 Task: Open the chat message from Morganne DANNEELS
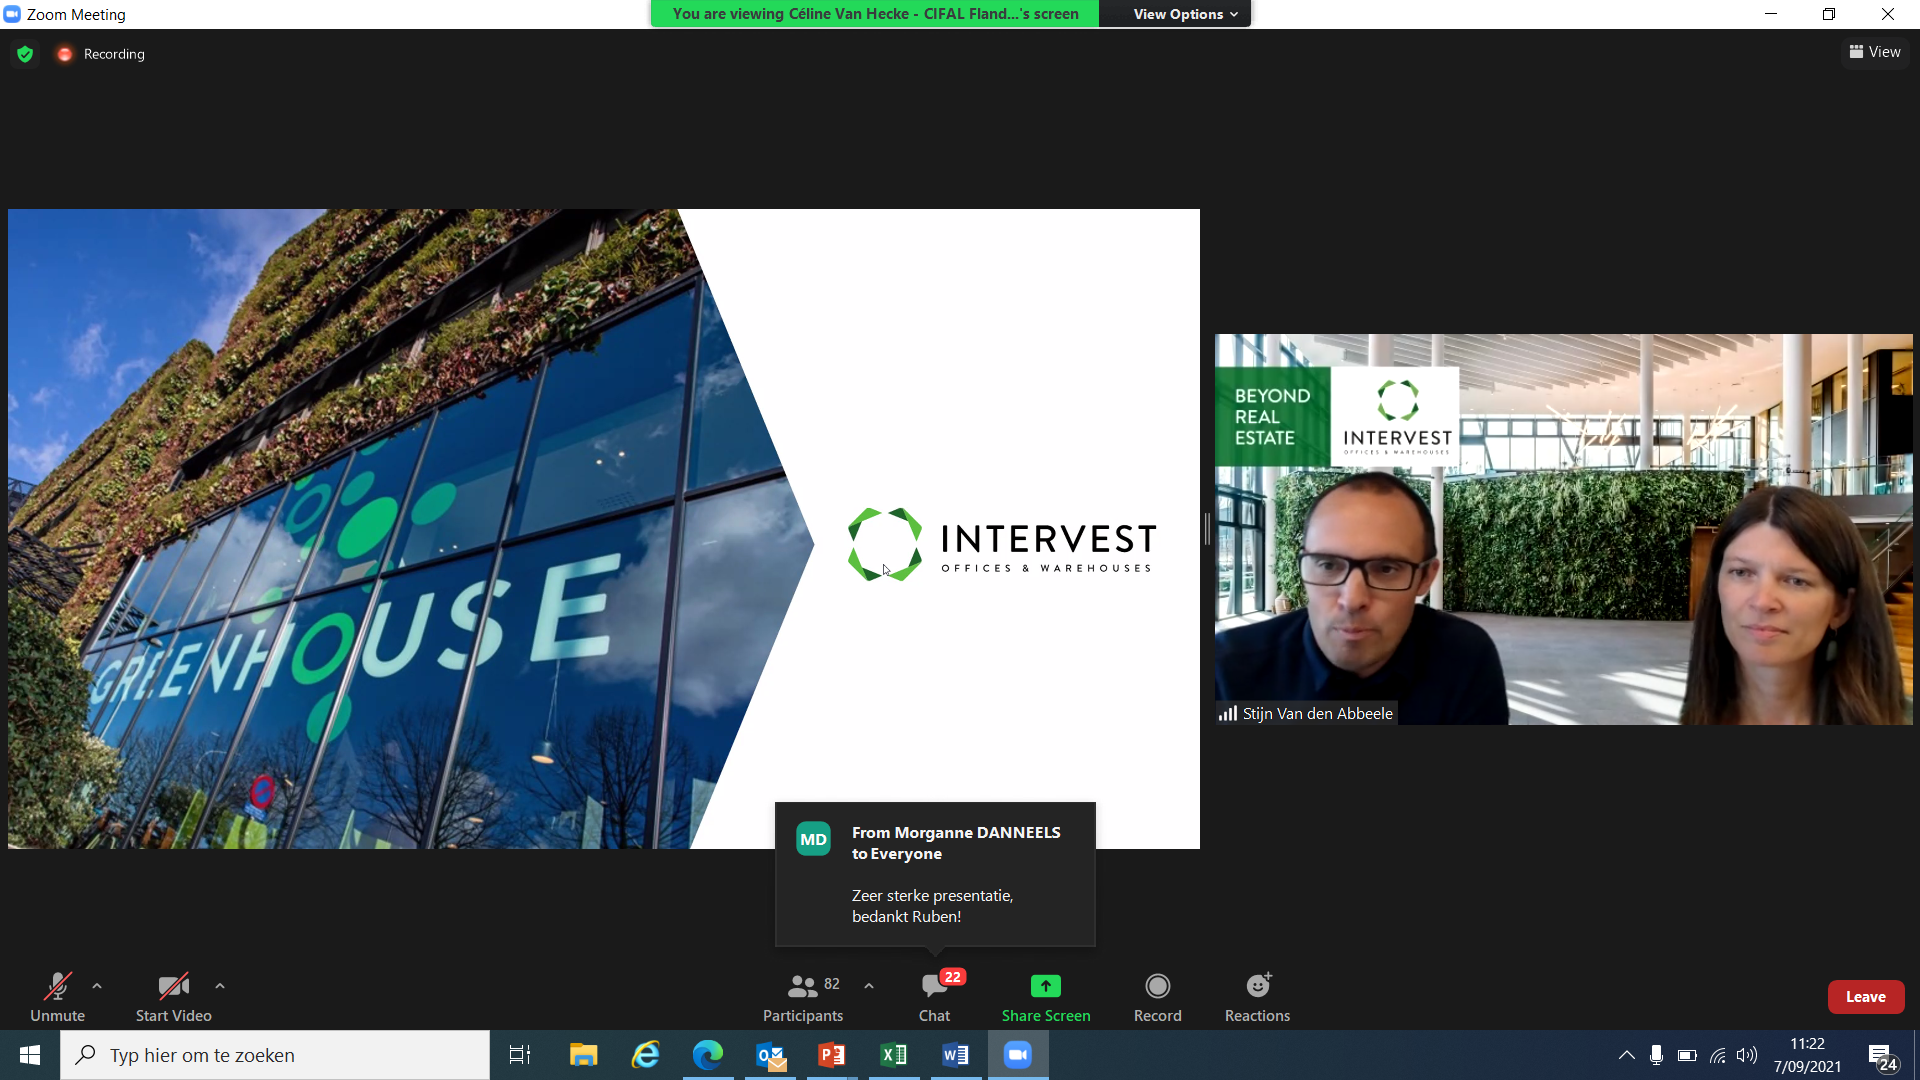coord(935,874)
